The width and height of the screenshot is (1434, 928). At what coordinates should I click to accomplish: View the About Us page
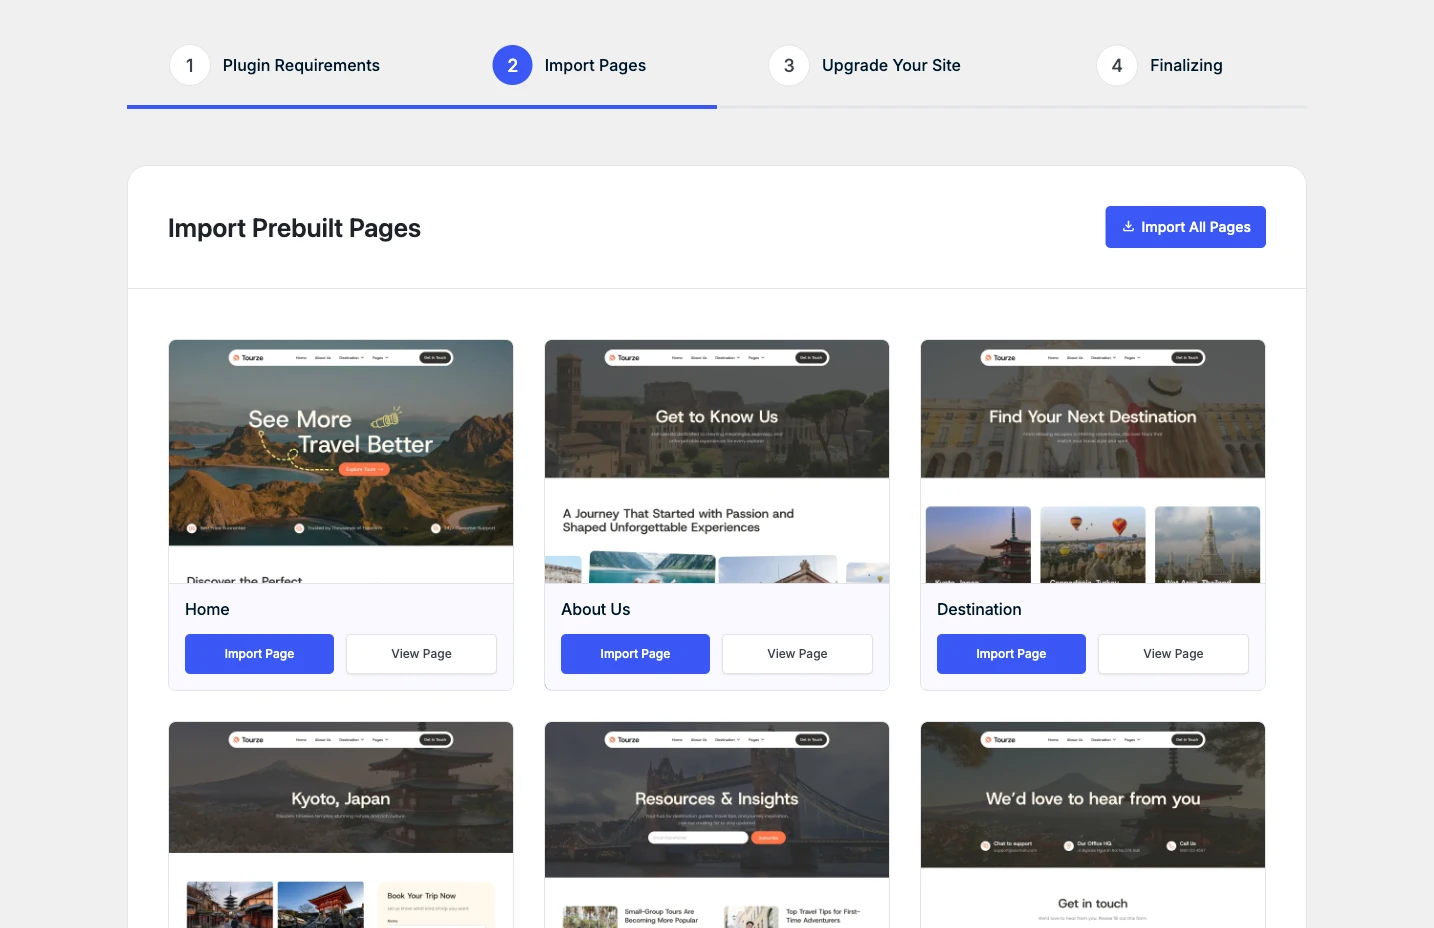(797, 654)
